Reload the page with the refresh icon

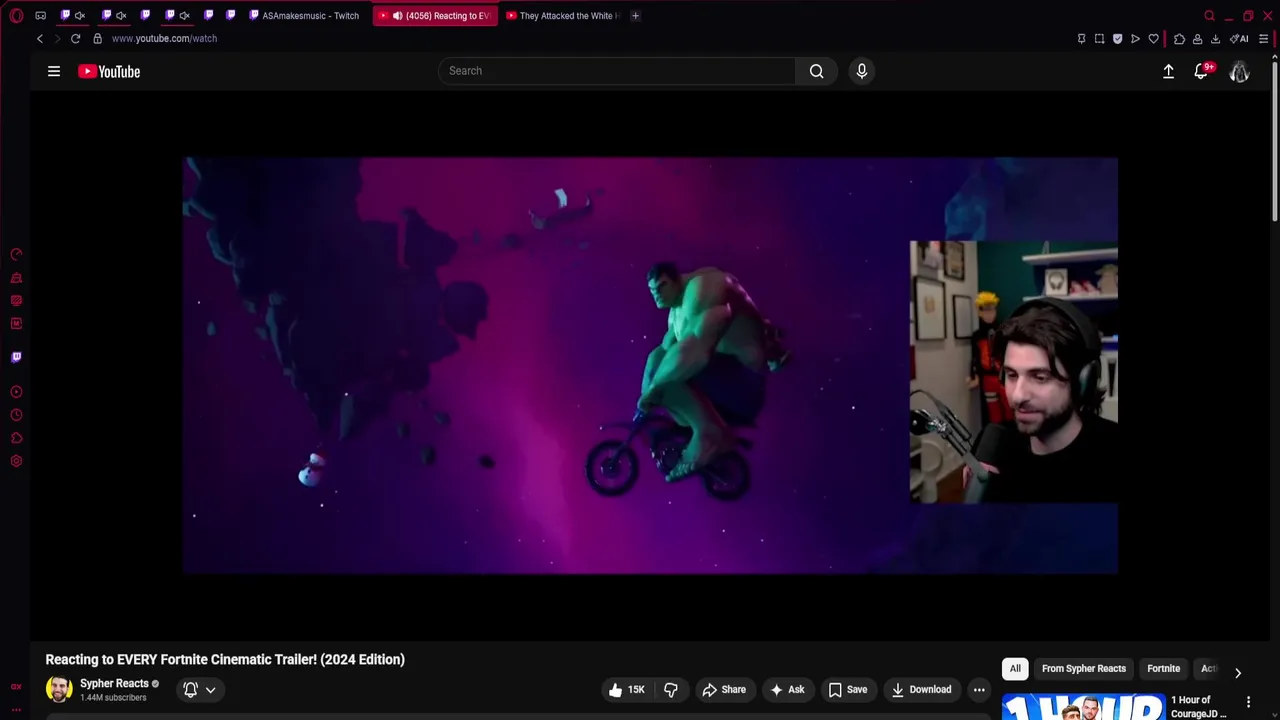(x=75, y=38)
